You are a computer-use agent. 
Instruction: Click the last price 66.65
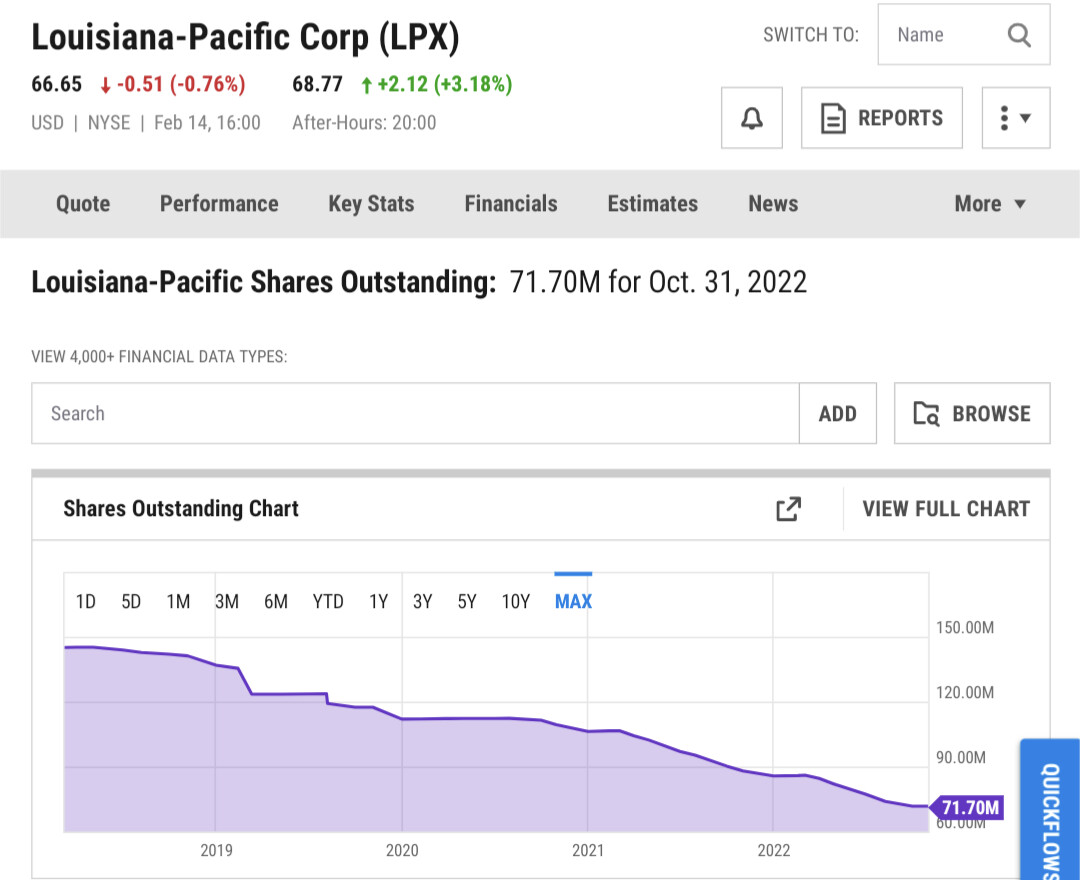pyautogui.click(x=56, y=84)
